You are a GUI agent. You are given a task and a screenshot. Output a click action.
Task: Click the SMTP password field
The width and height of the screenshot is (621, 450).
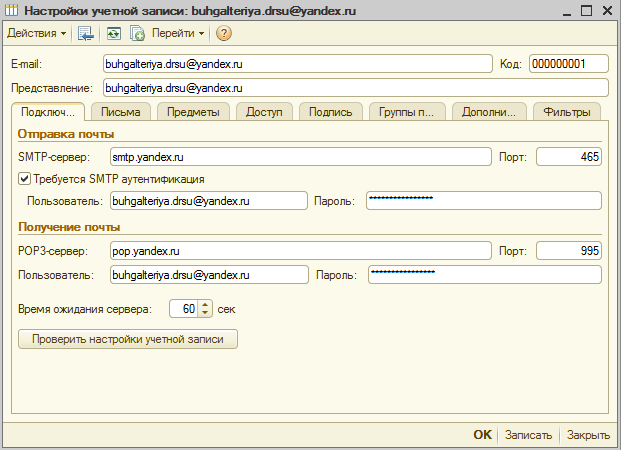[x=482, y=201]
